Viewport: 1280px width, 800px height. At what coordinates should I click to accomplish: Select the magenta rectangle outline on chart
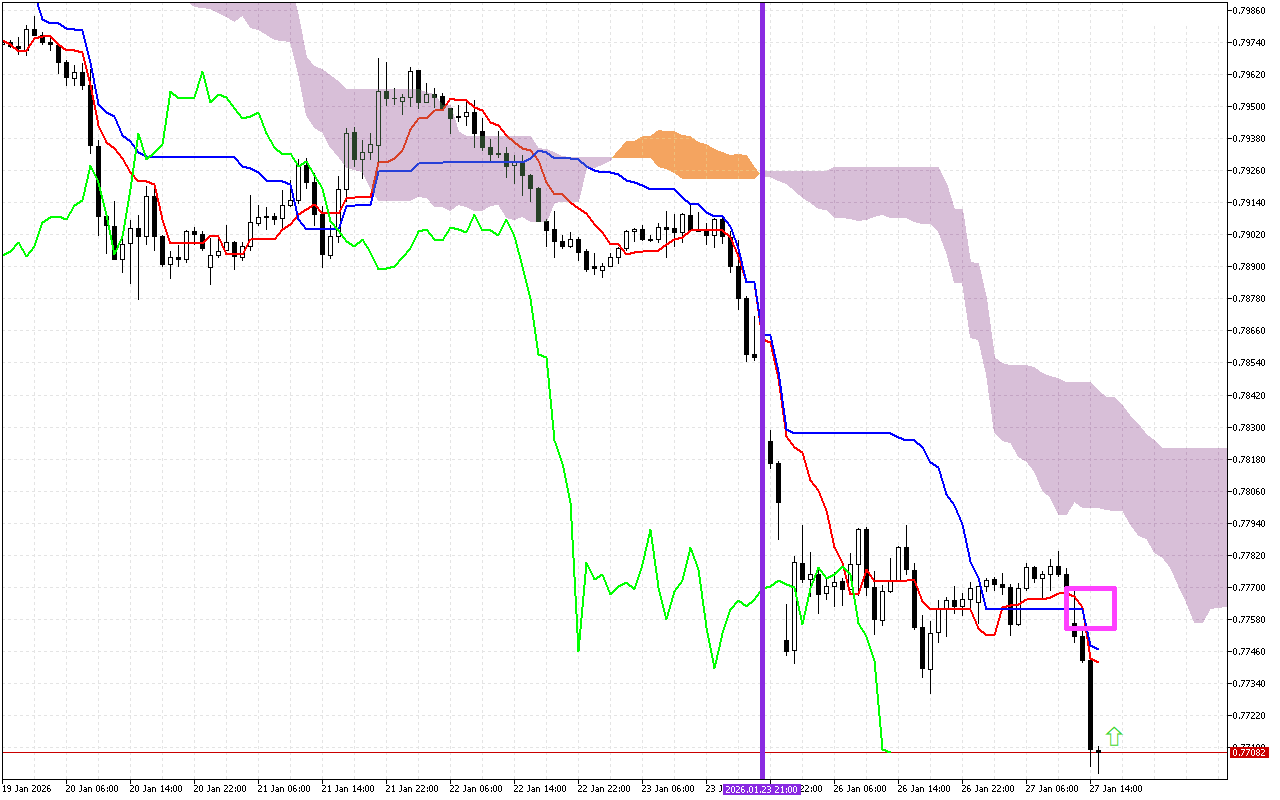tap(1090, 589)
